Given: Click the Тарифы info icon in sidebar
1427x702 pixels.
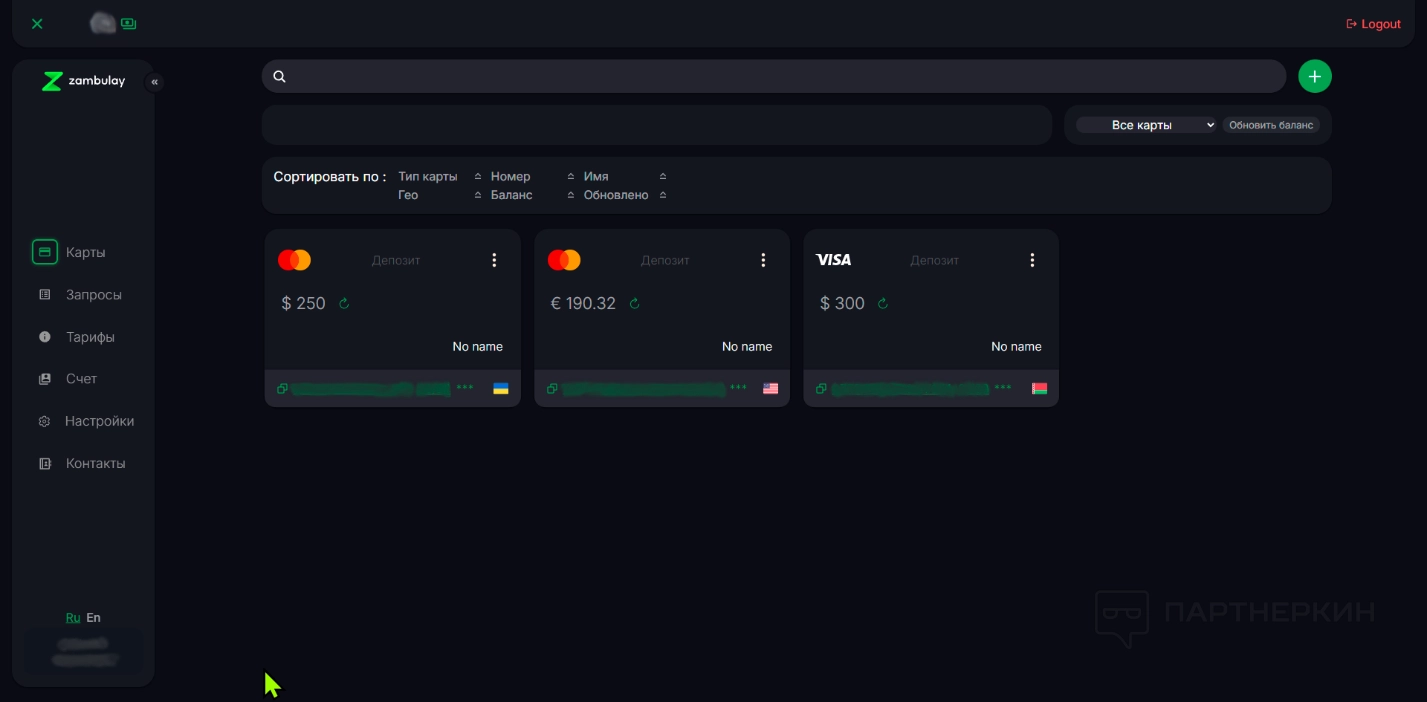Looking at the screenshot, I should pos(44,337).
